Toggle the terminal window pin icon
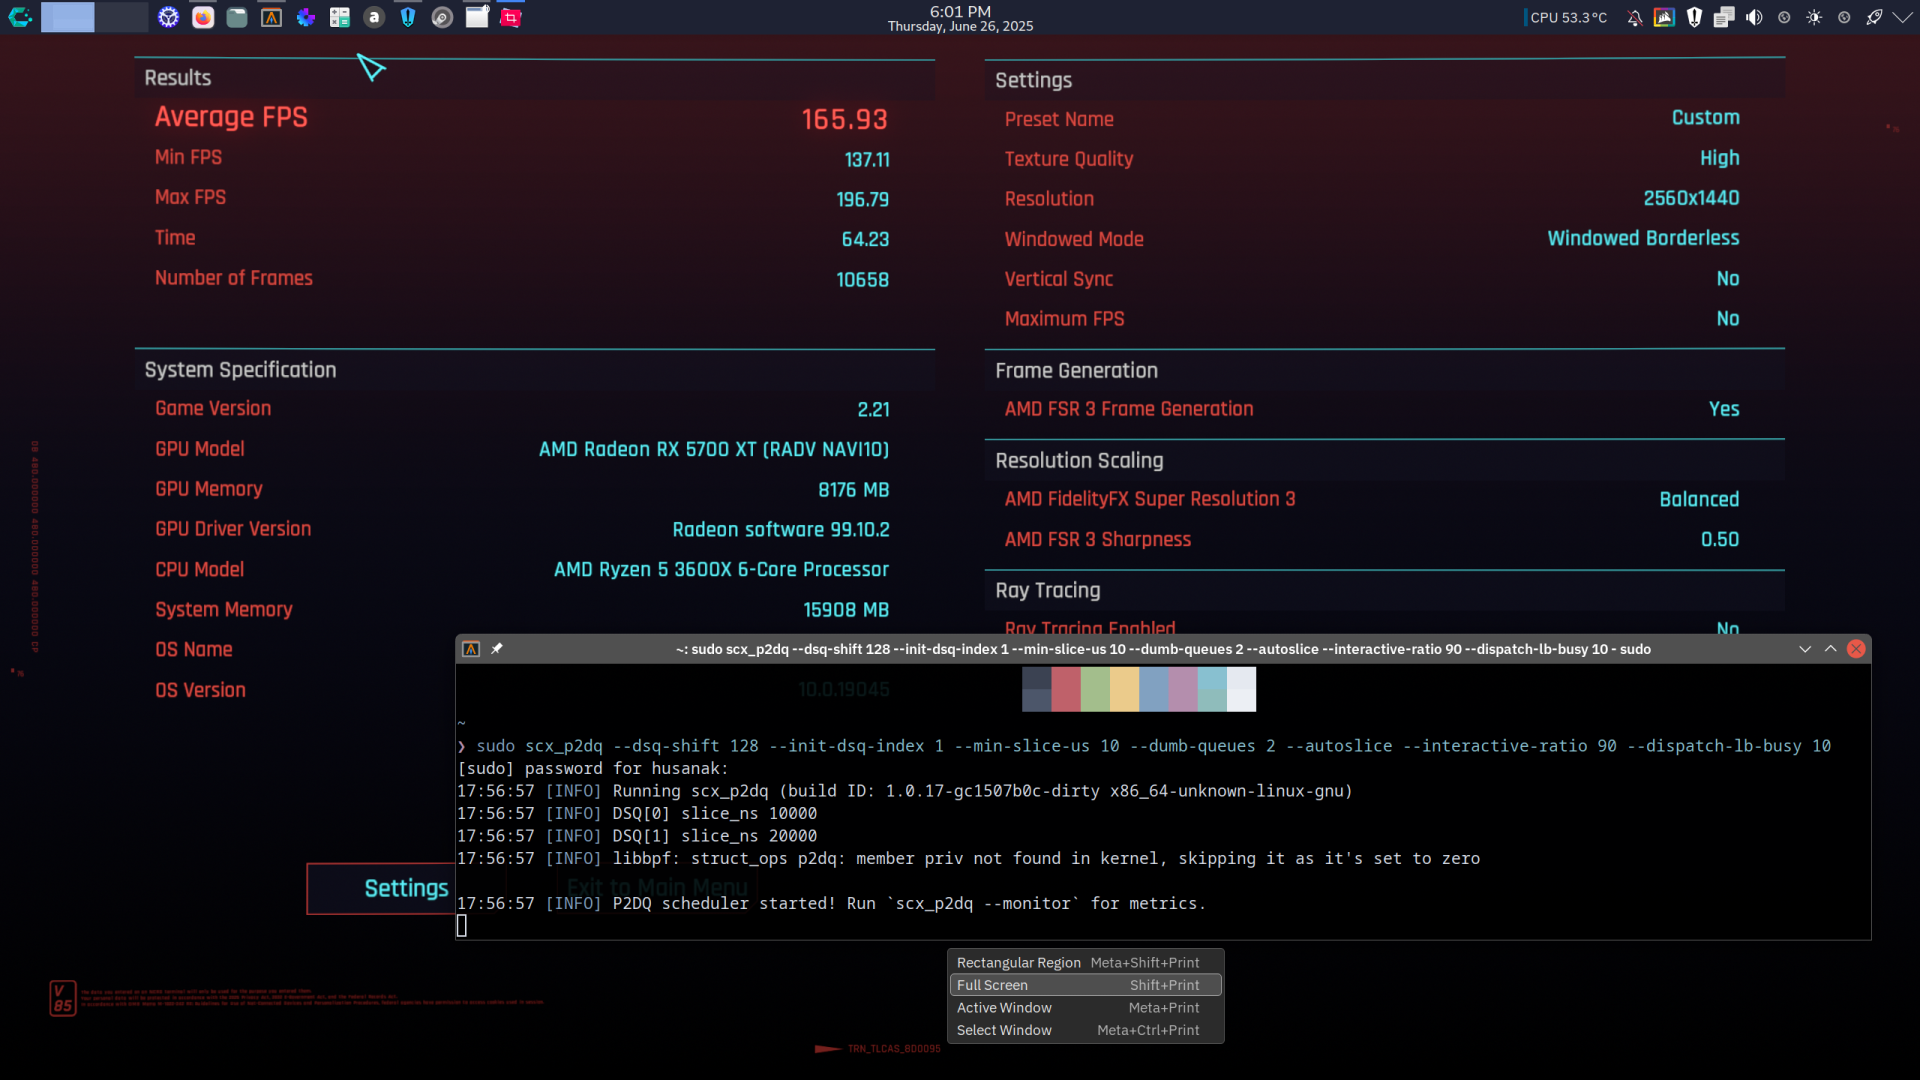Image resolution: width=1920 pixels, height=1080 pixels. (x=497, y=649)
